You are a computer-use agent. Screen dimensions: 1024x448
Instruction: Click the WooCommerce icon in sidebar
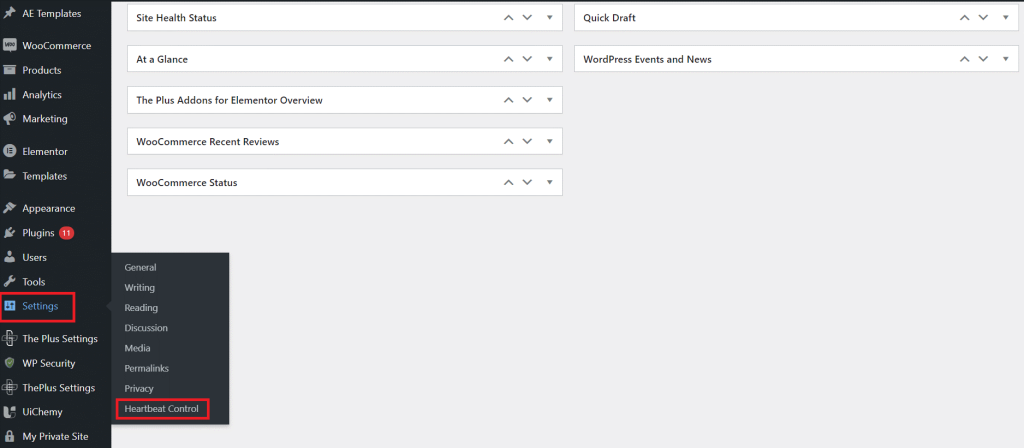click(9, 46)
